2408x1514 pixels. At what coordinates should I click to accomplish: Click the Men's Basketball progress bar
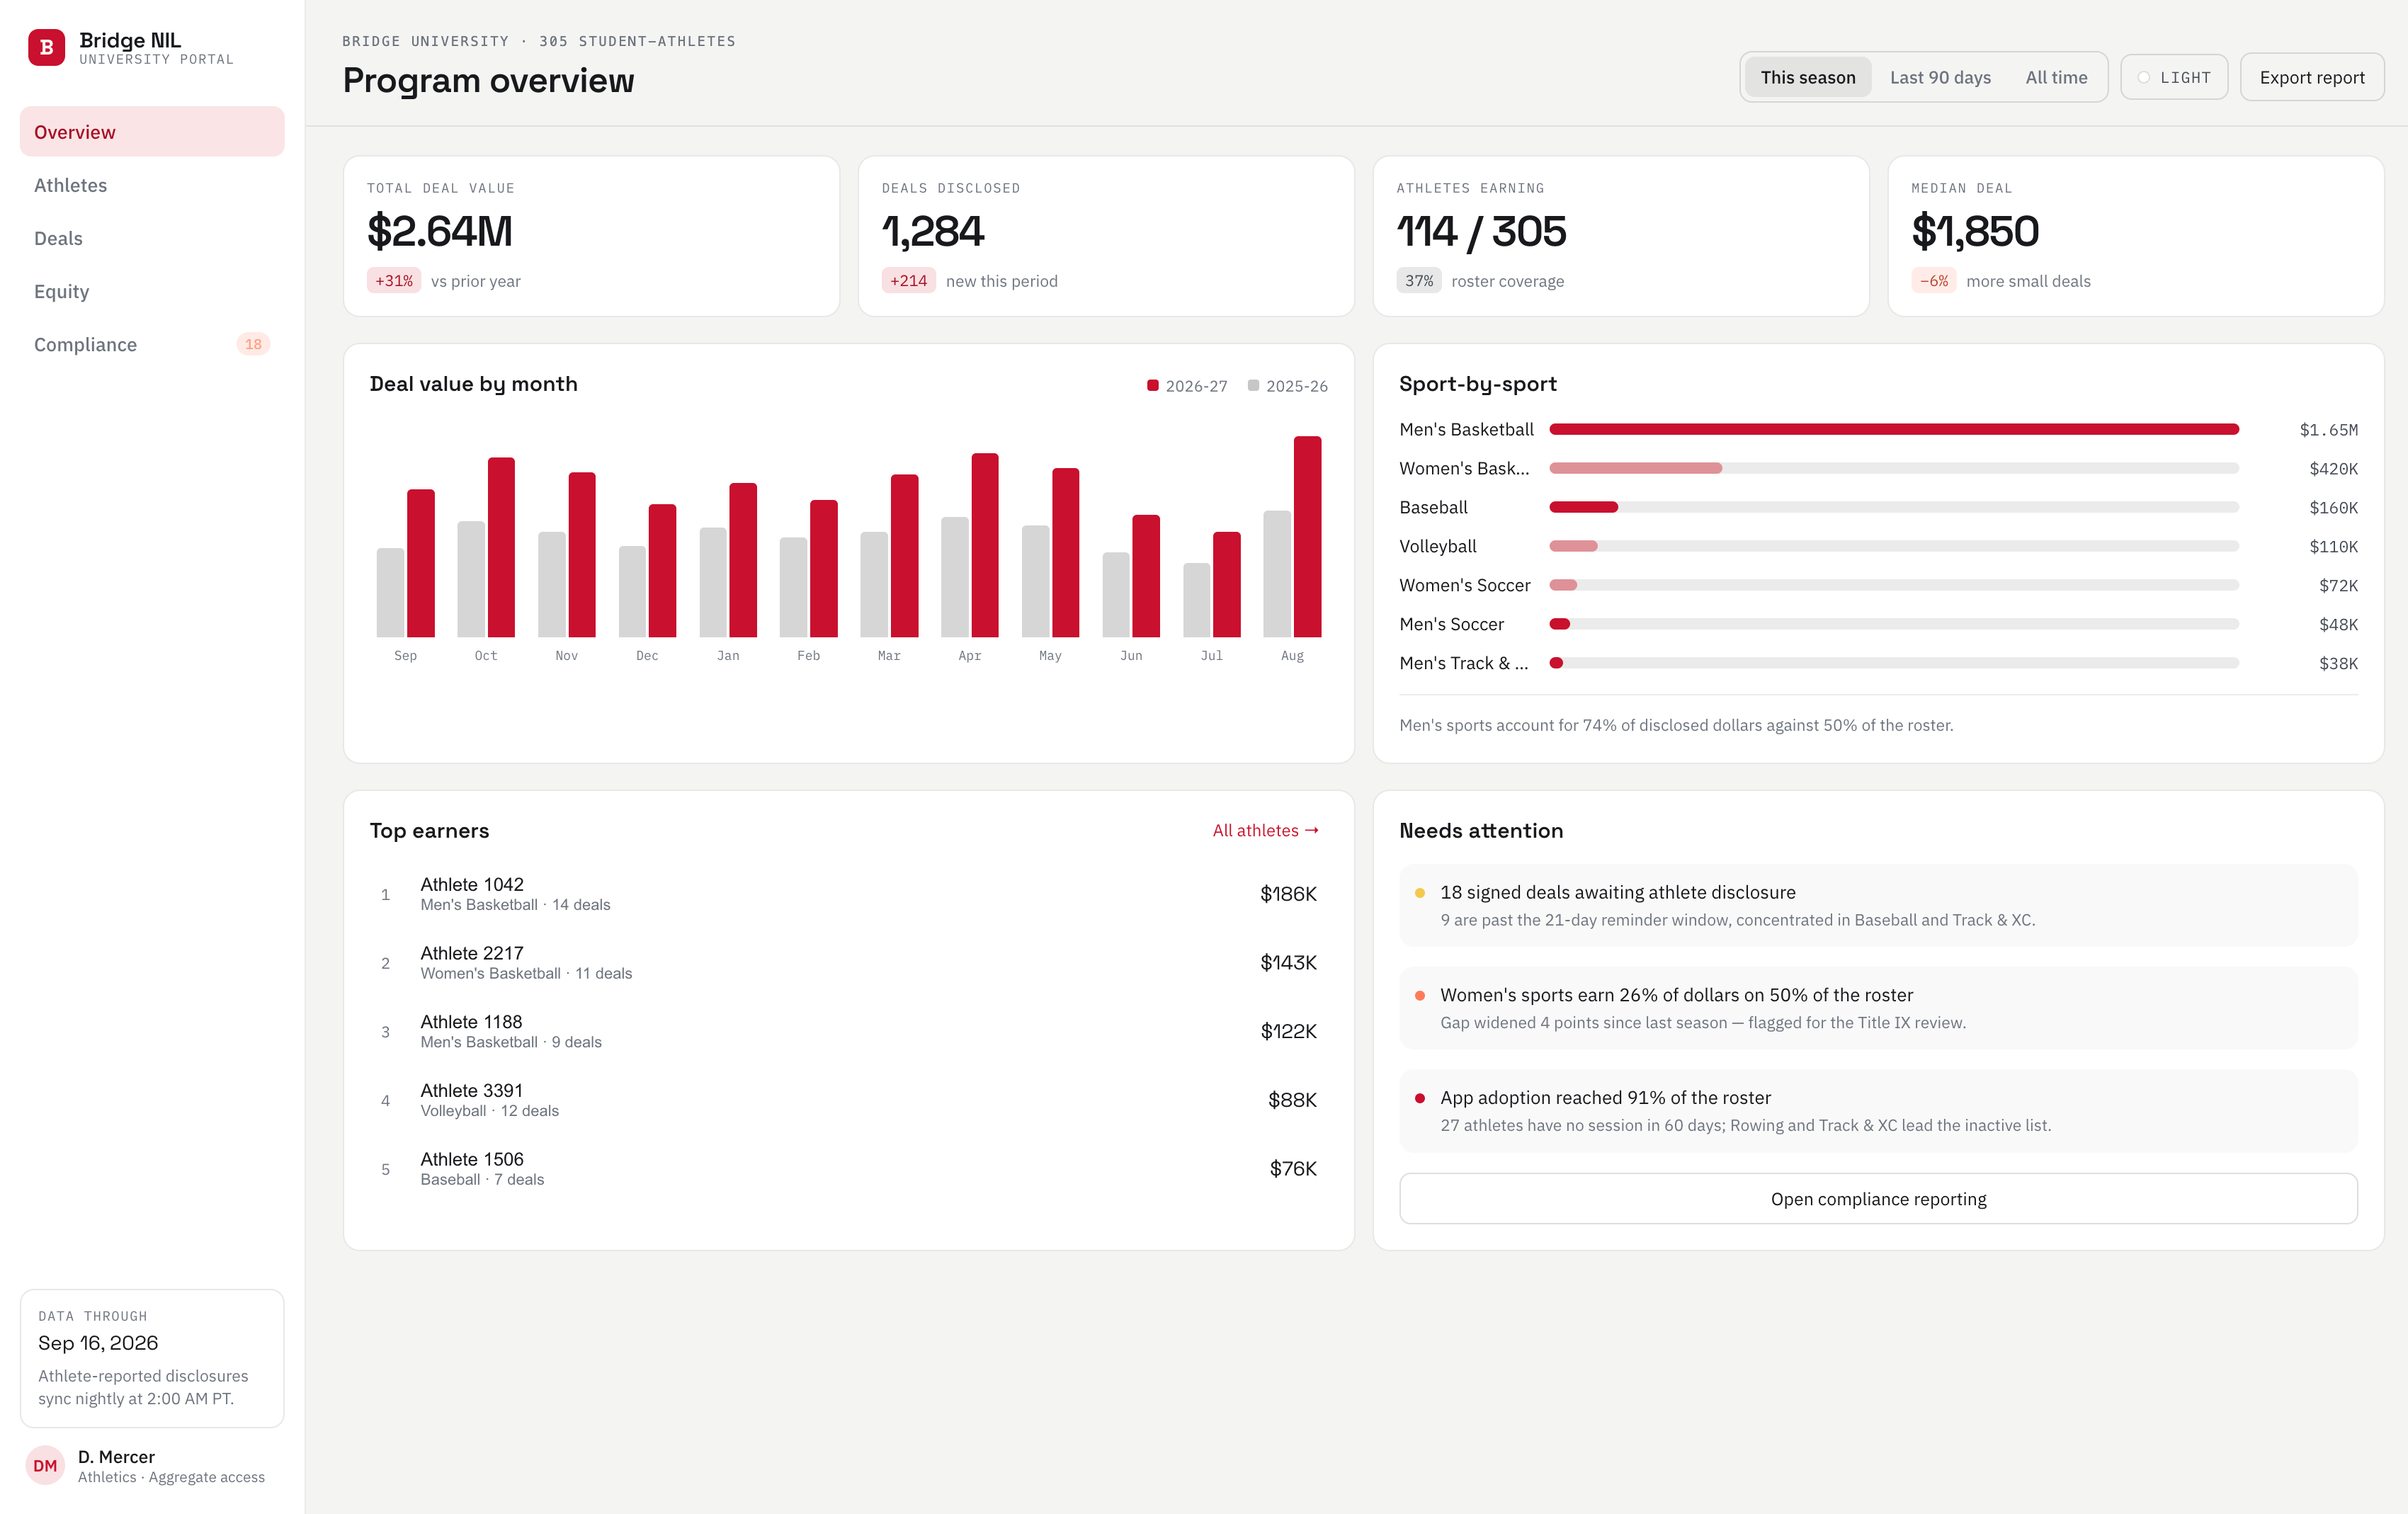(x=1893, y=429)
